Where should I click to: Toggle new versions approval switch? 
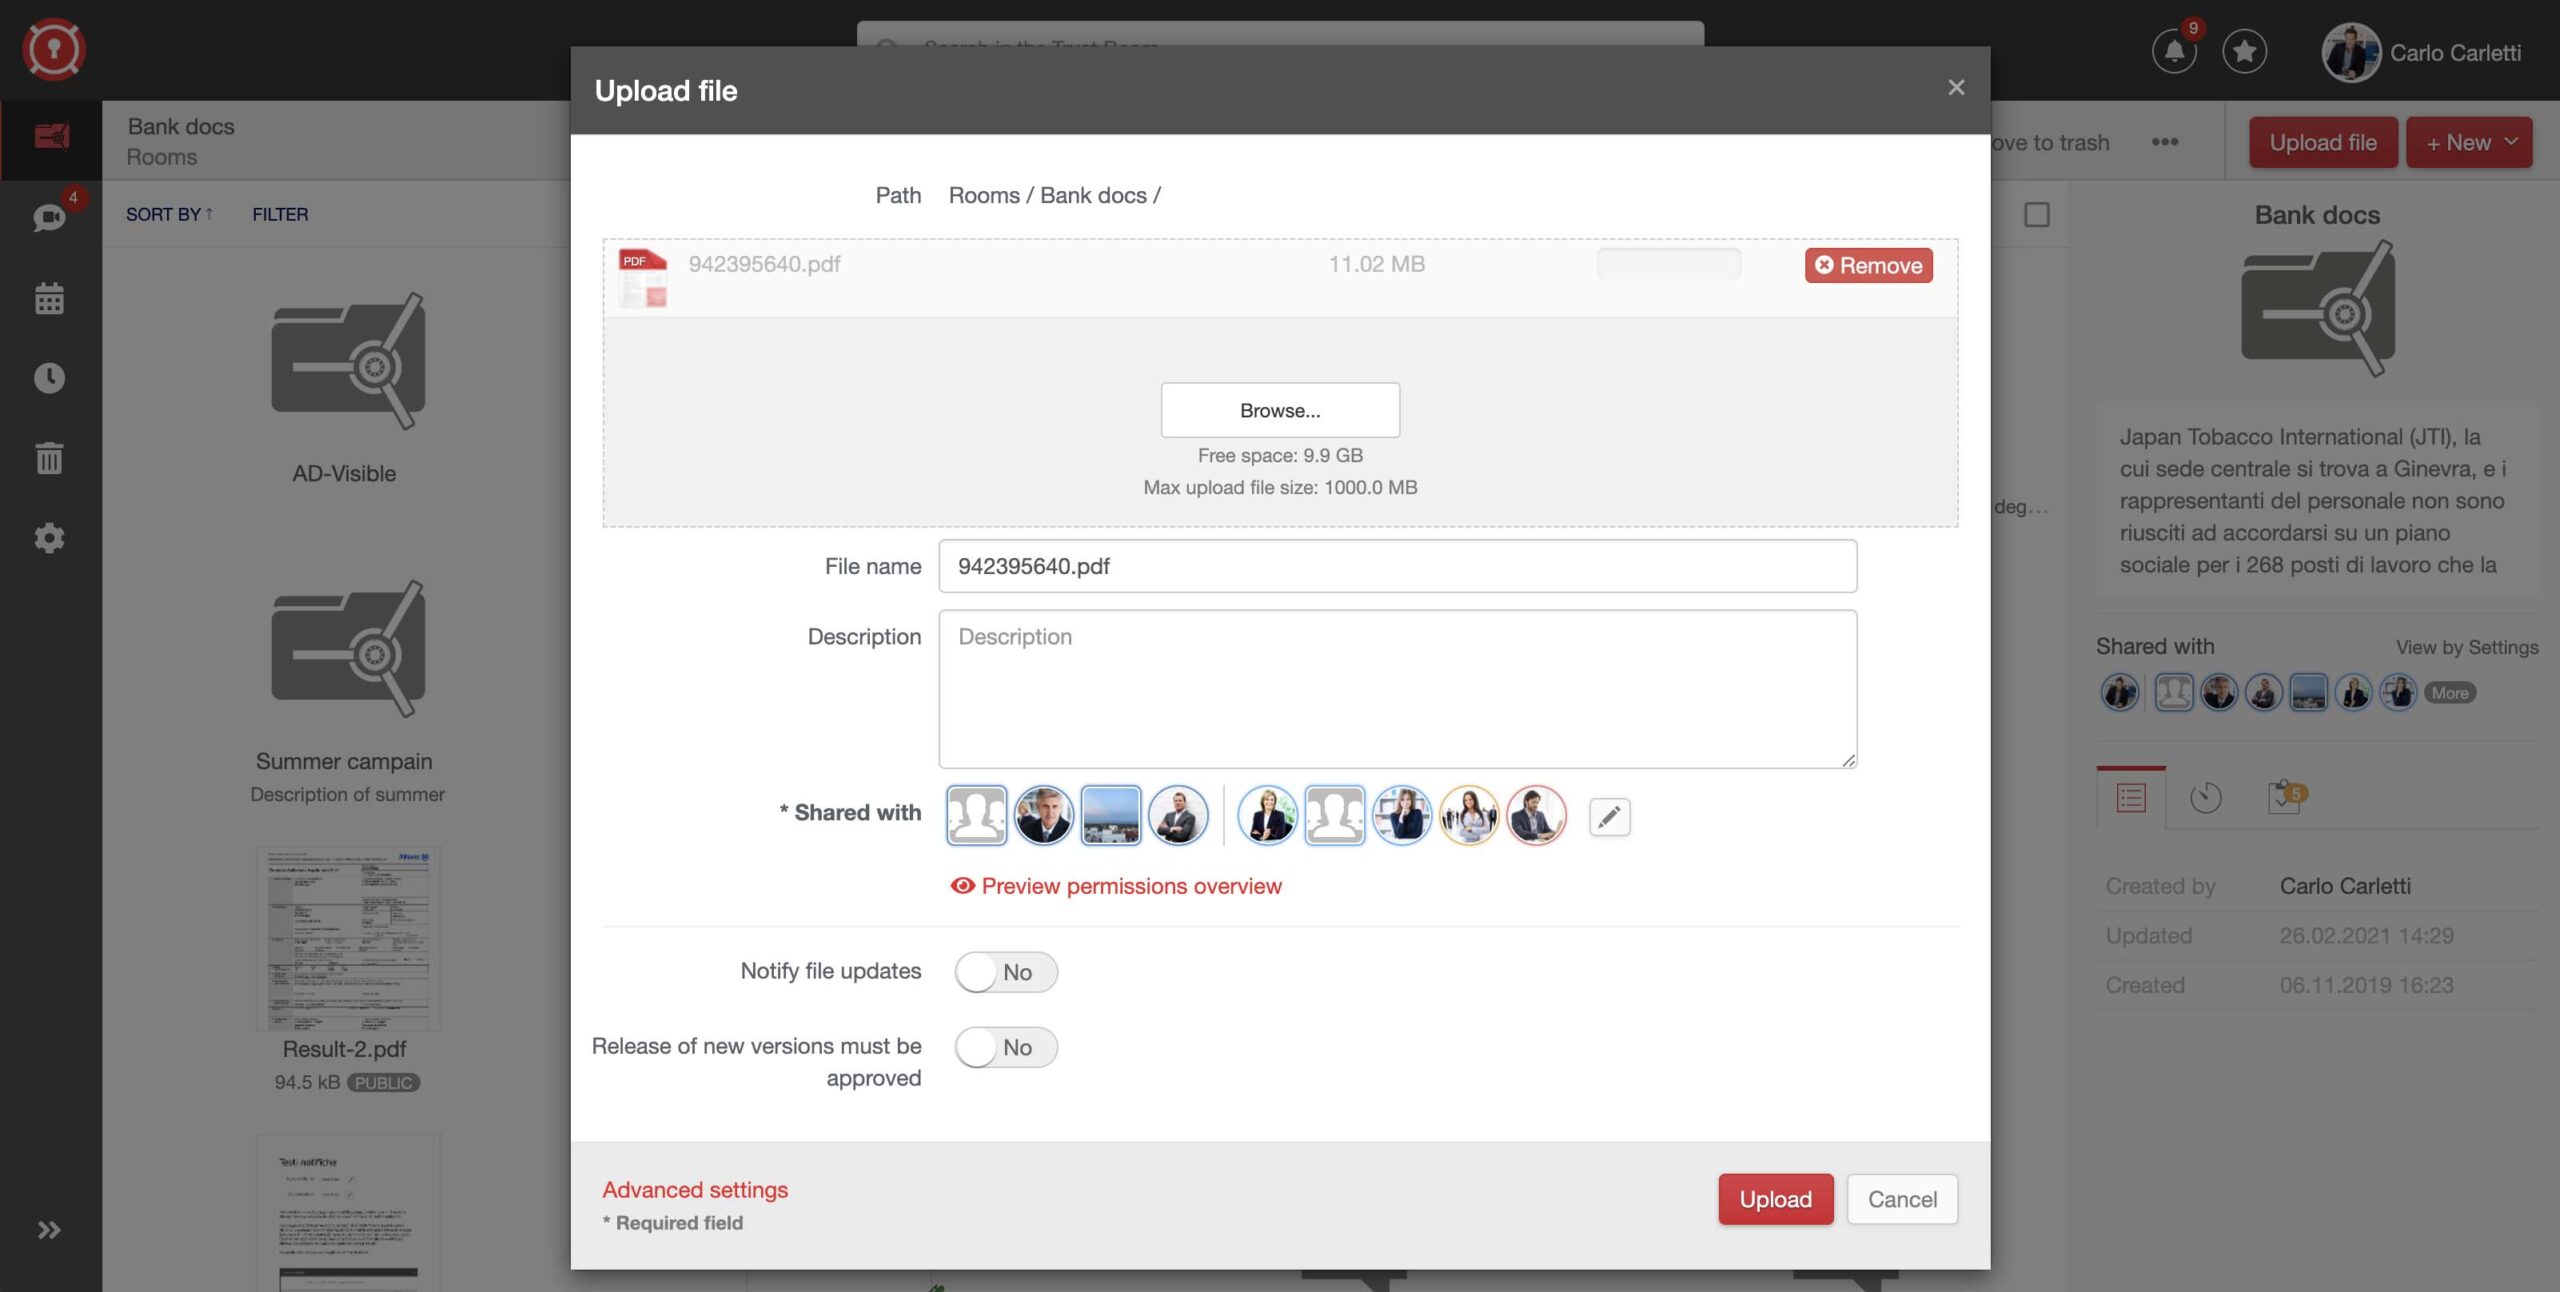(1005, 1047)
